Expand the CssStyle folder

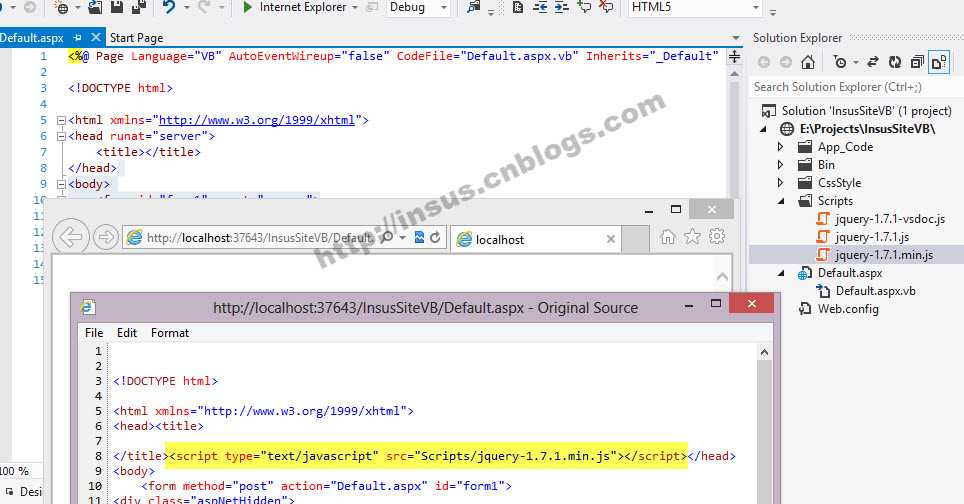click(x=781, y=183)
